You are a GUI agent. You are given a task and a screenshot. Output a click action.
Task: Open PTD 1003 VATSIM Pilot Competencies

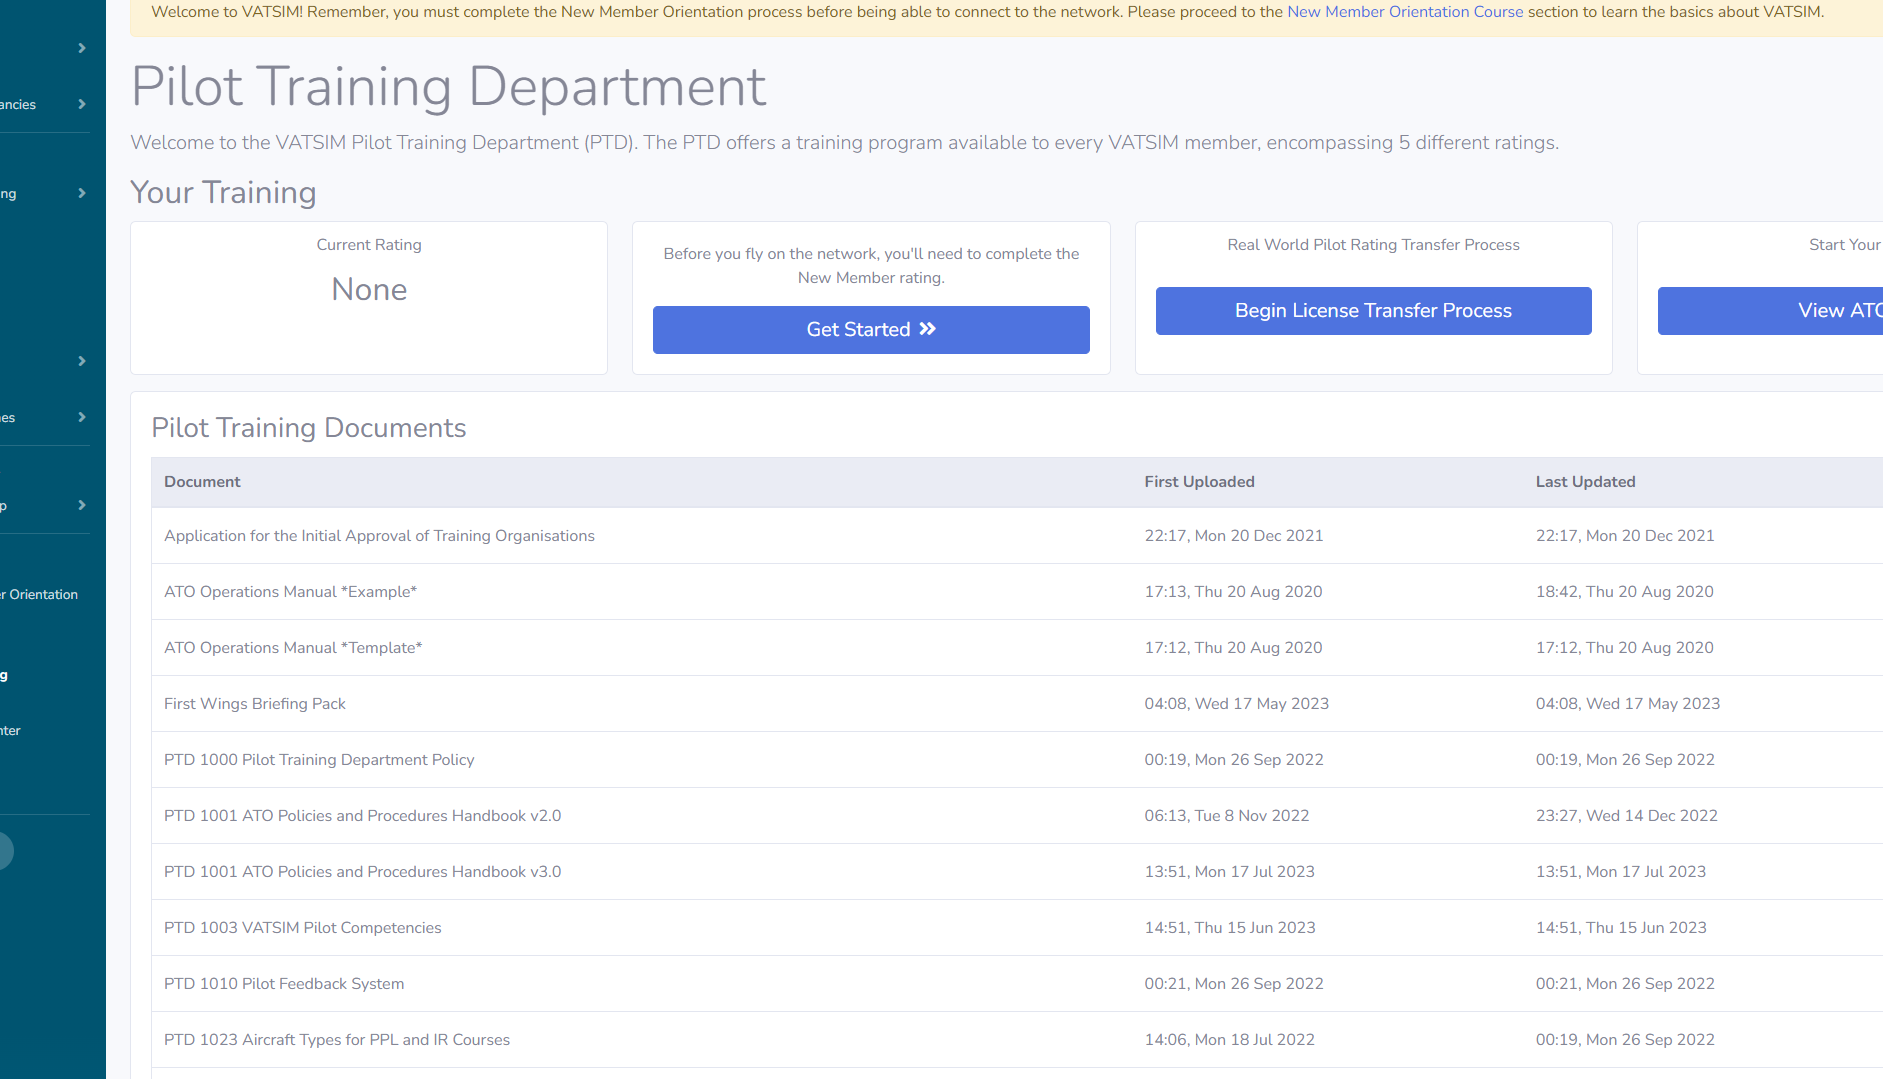302,927
